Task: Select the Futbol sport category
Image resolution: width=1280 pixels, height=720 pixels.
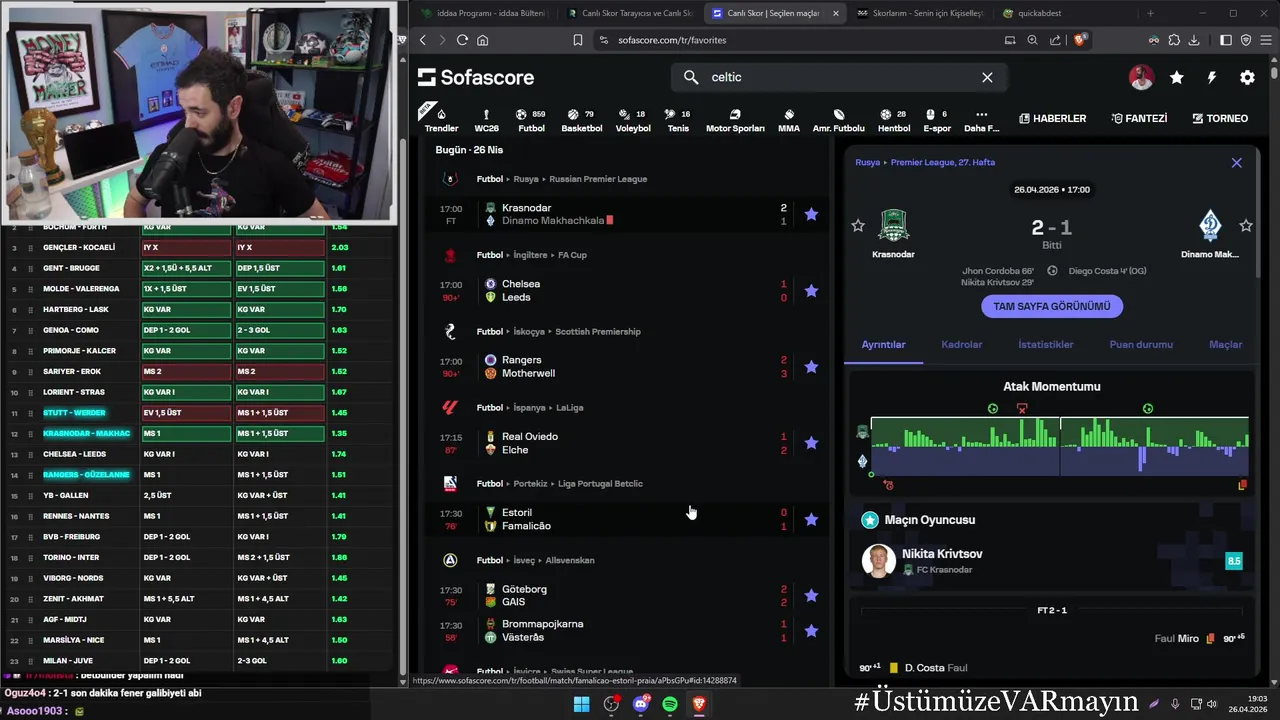Action: click(531, 119)
